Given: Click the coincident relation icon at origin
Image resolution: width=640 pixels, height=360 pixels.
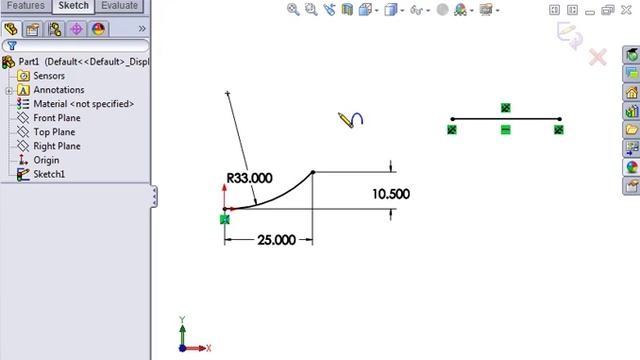Looking at the screenshot, I should coord(224,220).
